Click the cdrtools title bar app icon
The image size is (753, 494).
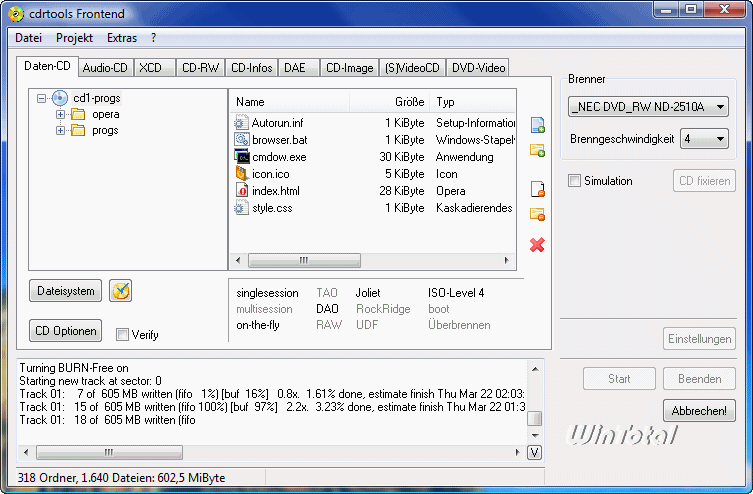pyautogui.click(x=16, y=14)
